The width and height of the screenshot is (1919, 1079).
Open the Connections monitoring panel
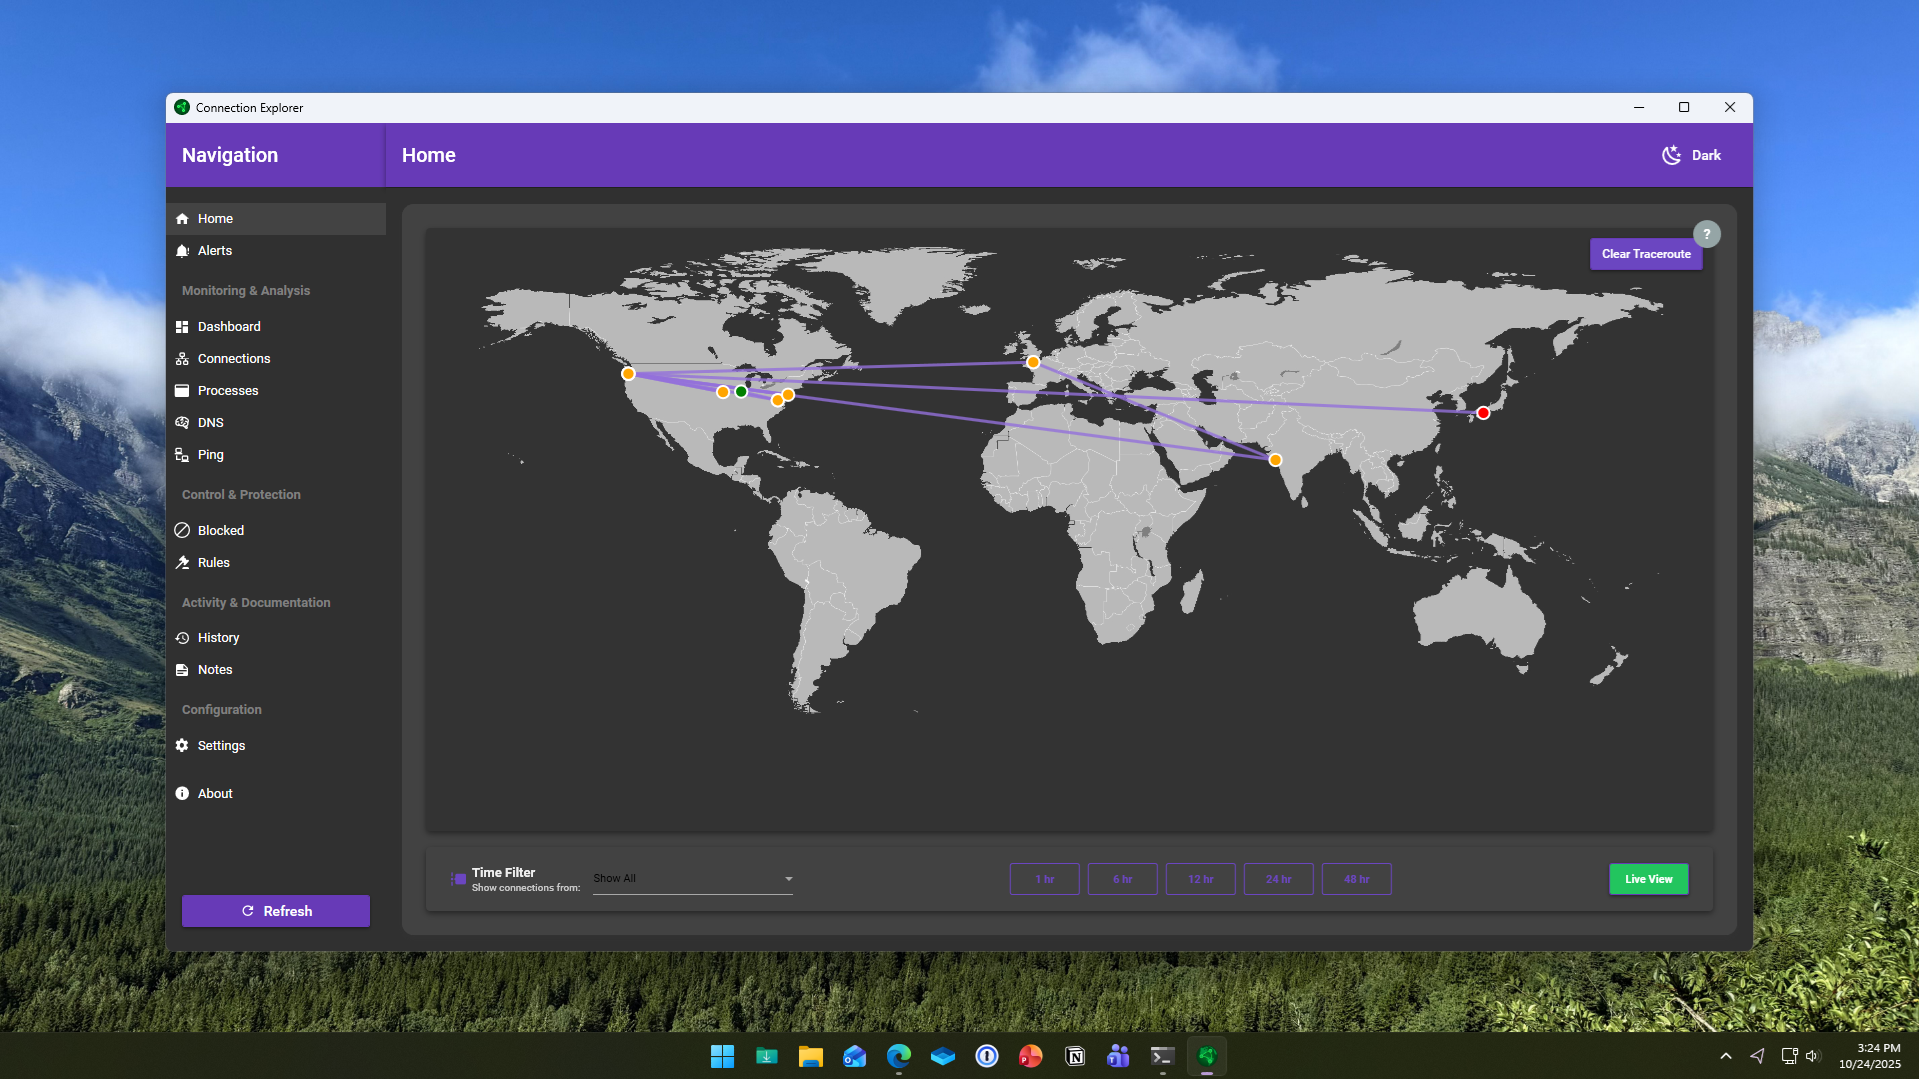tap(234, 358)
